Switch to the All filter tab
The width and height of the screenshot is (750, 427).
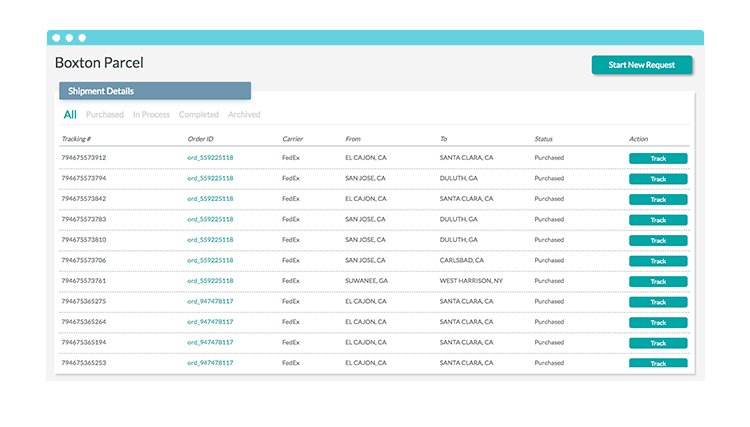coord(70,114)
